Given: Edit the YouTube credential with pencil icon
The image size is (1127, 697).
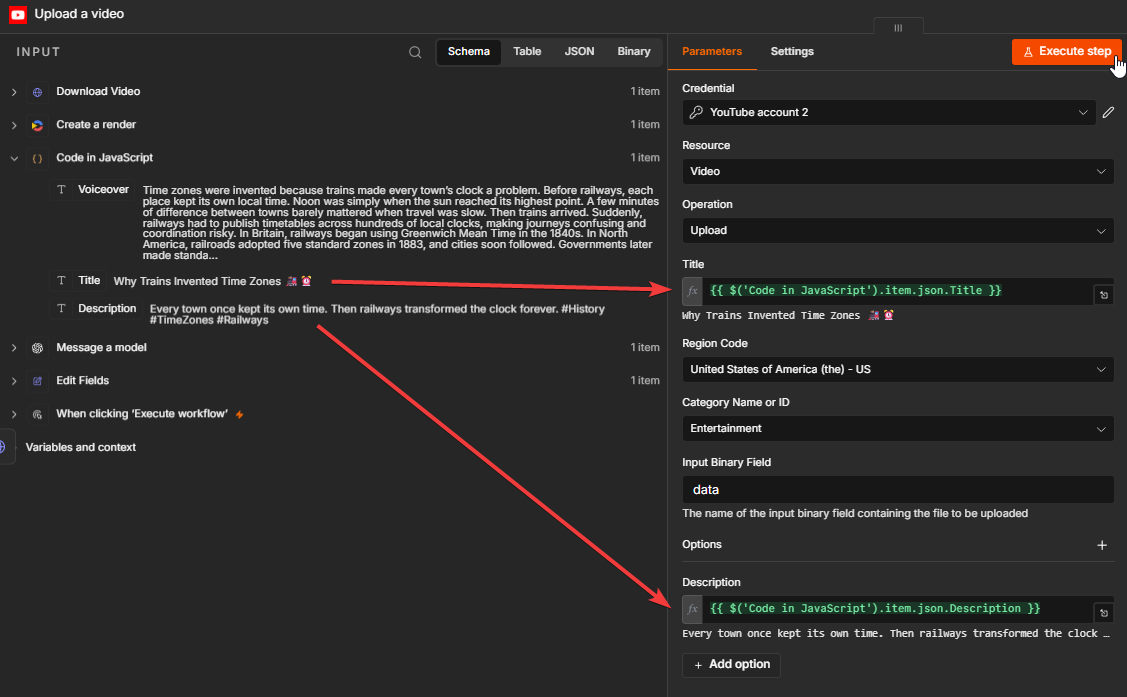Looking at the screenshot, I should [1108, 112].
